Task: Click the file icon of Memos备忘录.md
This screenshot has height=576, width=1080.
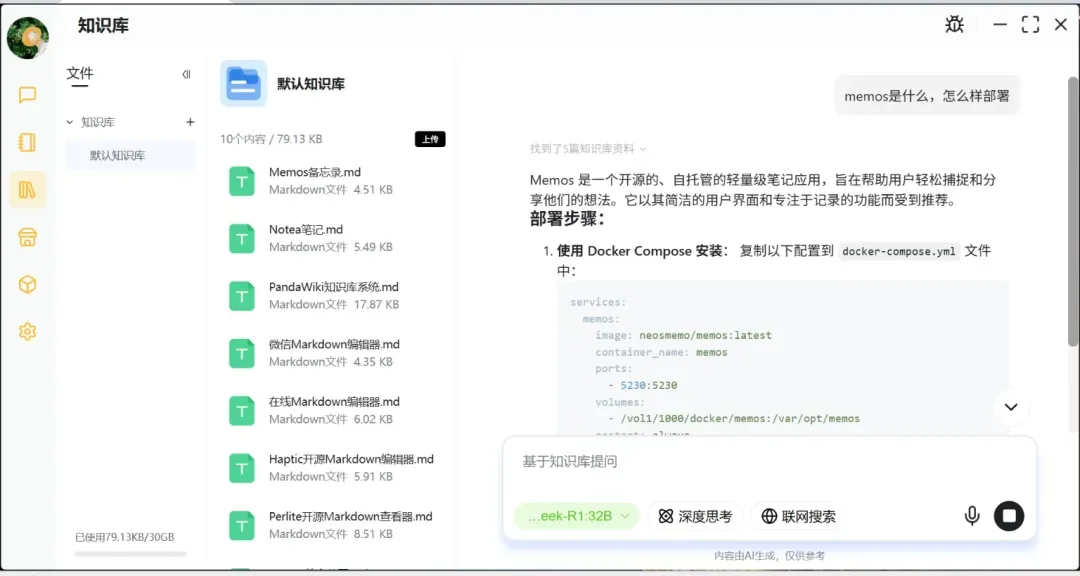Action: tap(242, 182)
